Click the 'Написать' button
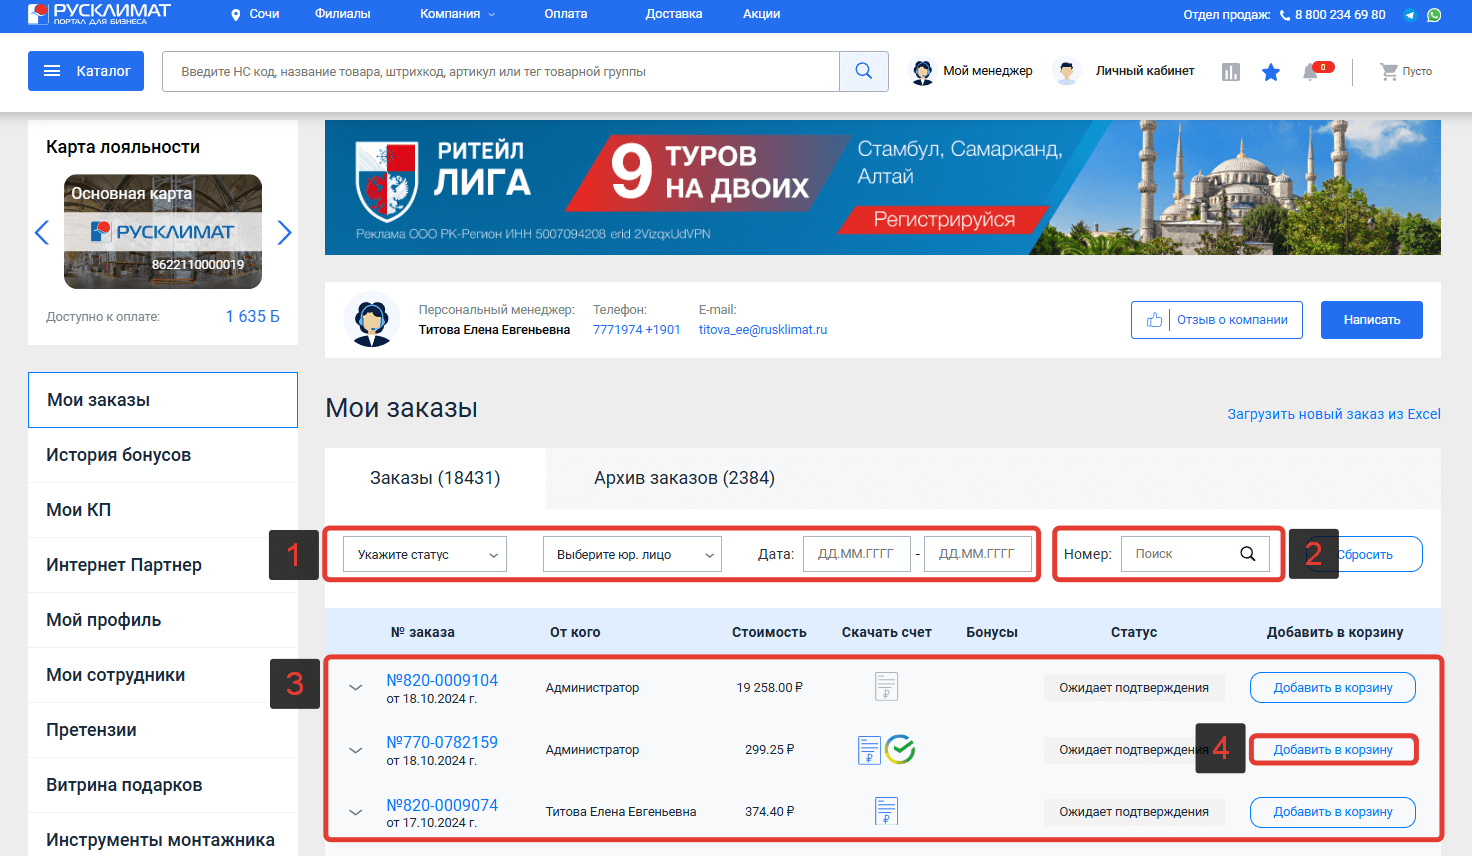 (1371, 320)
